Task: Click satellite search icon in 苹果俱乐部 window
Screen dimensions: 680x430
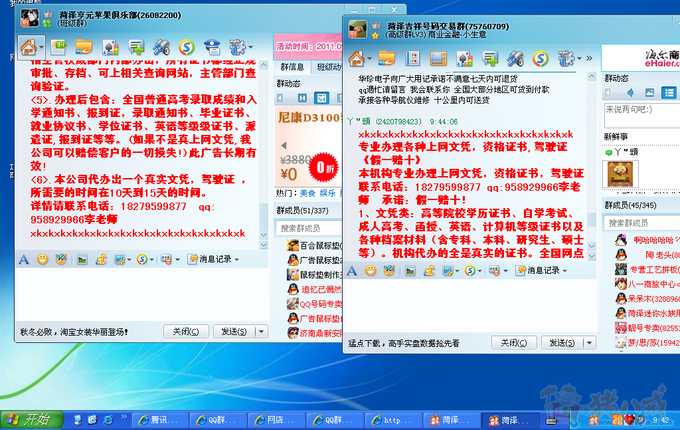Action: pyautogui.click(x=161, y=47)
